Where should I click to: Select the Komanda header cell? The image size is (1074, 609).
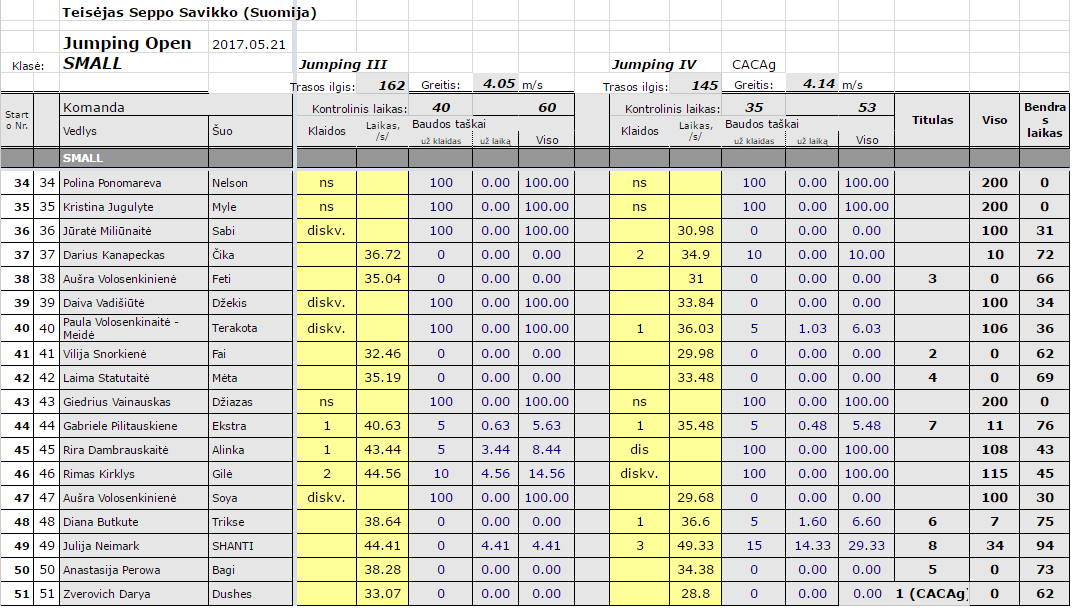(x=95, y=108)
